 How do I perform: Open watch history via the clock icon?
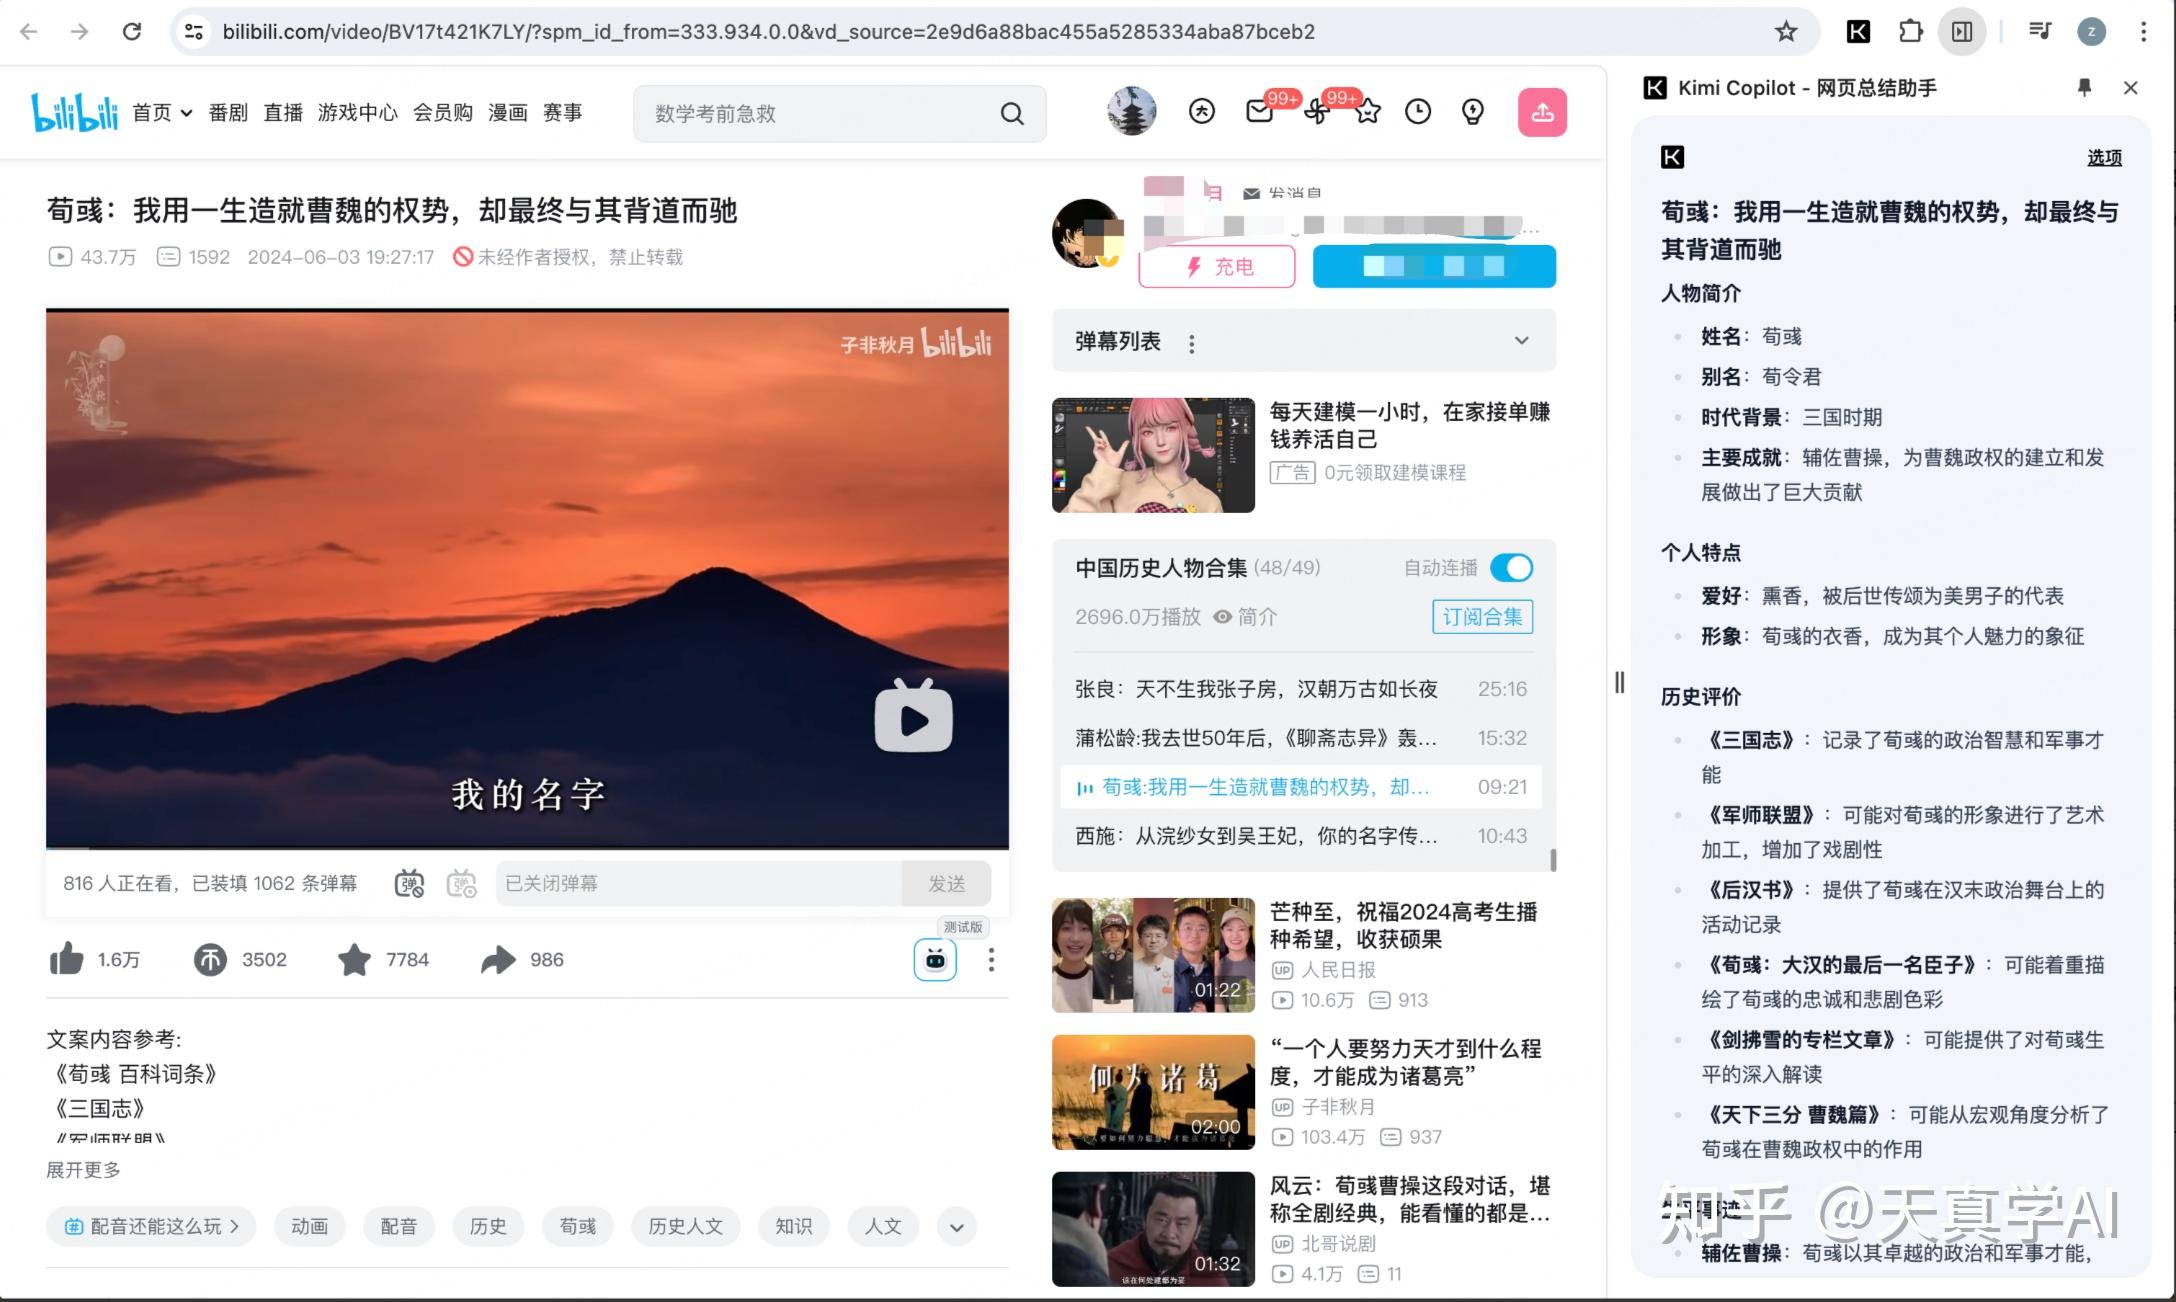[1417, 112]
